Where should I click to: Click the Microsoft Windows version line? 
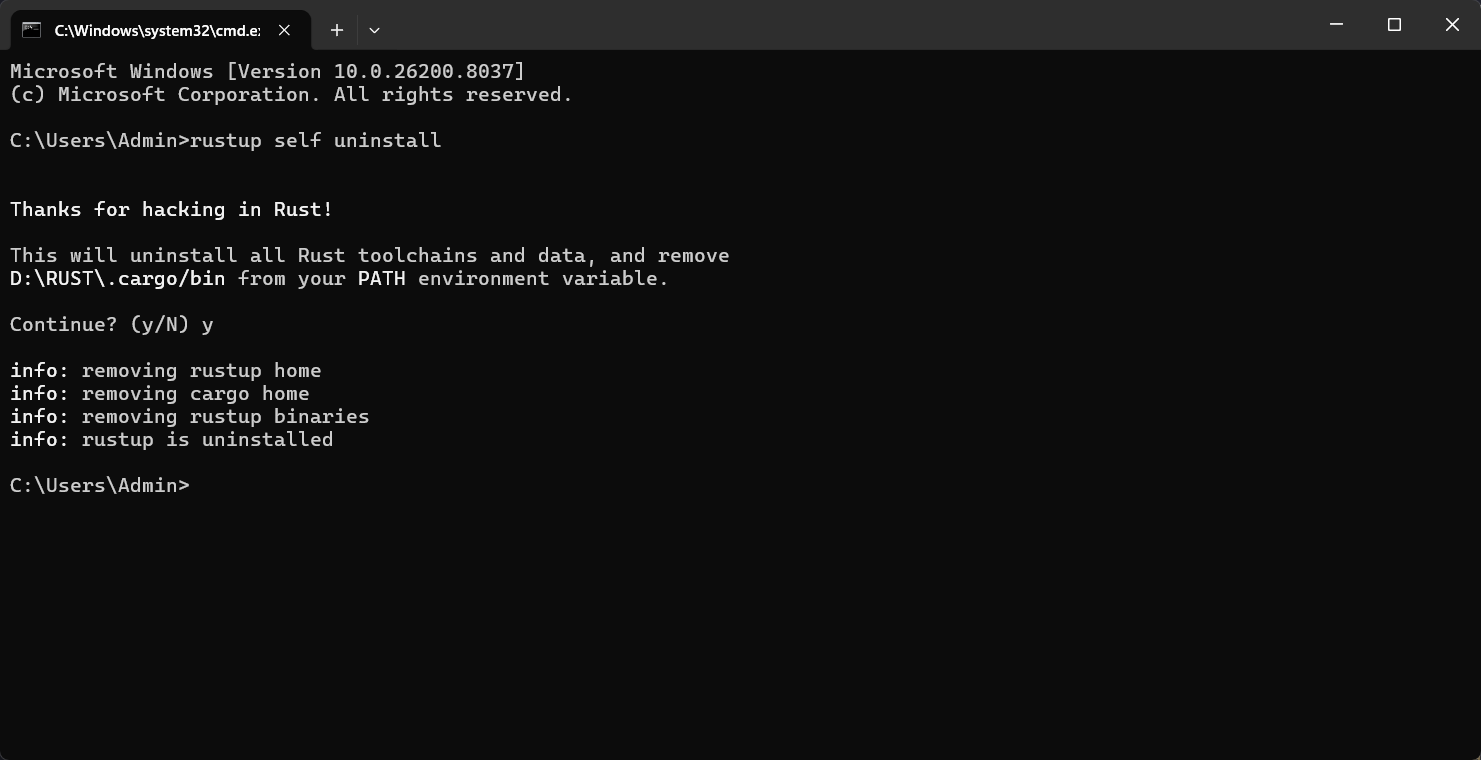267,72
